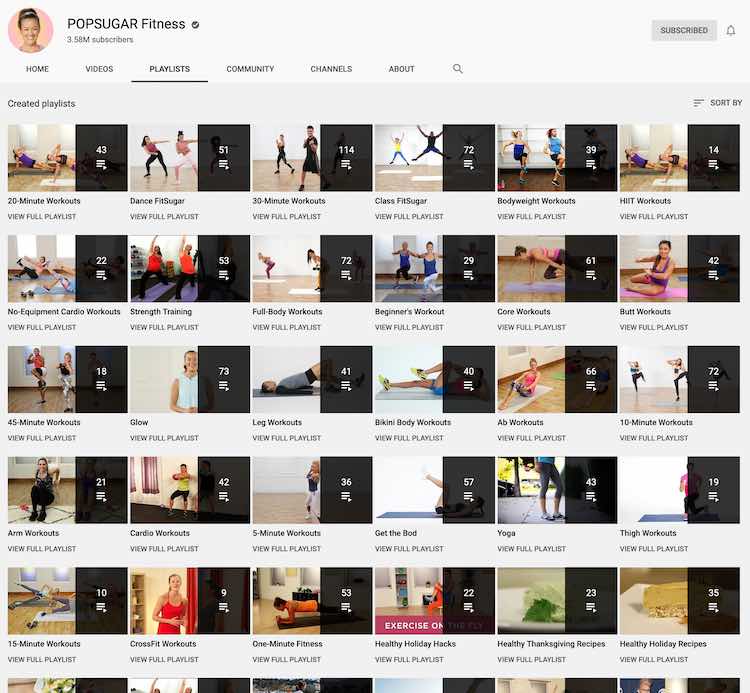Image resolution: width=750 pixels, height=693 pixels.
Task: Open the Beginner's Workout playlist thumbnail
Action: [435, 268]
